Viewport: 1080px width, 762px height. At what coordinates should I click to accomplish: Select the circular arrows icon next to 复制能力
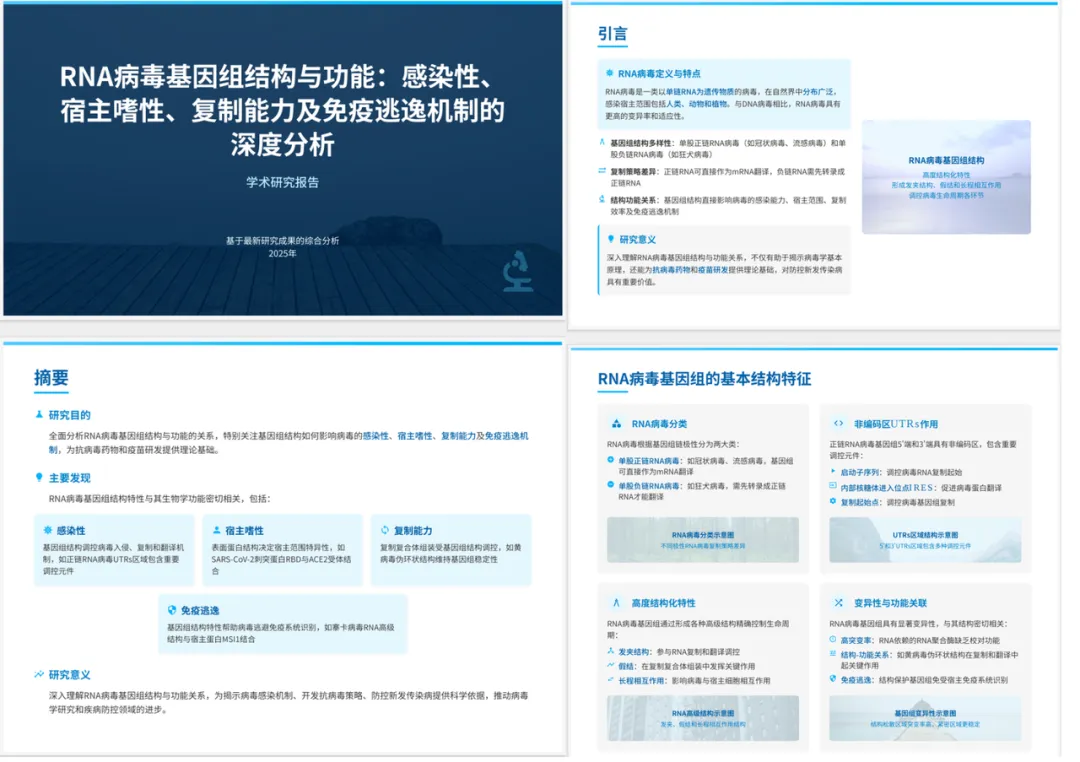click(x=383, y=530)
